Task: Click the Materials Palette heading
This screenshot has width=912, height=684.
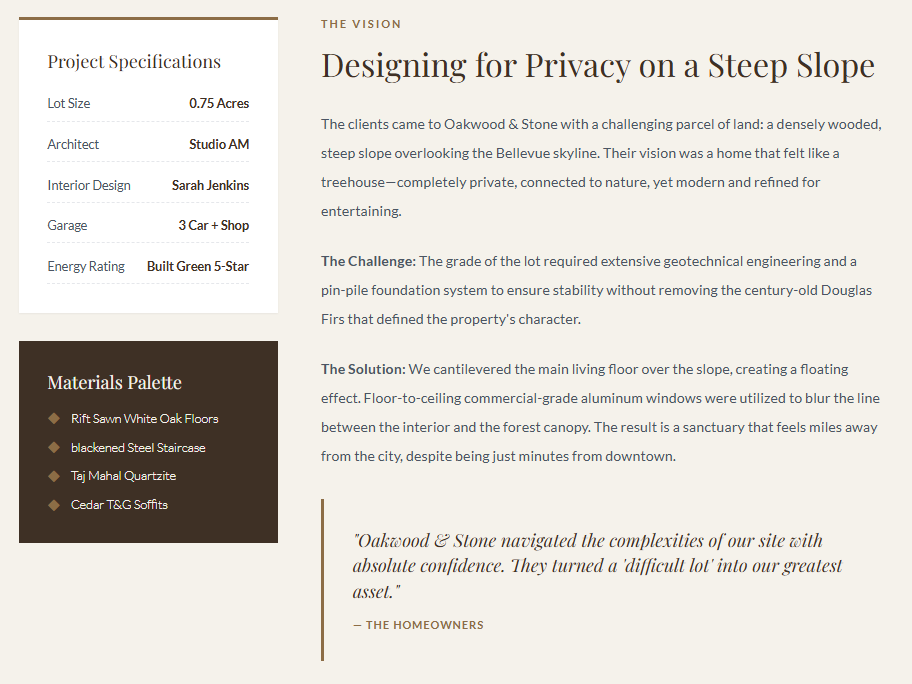Action: 114,383
